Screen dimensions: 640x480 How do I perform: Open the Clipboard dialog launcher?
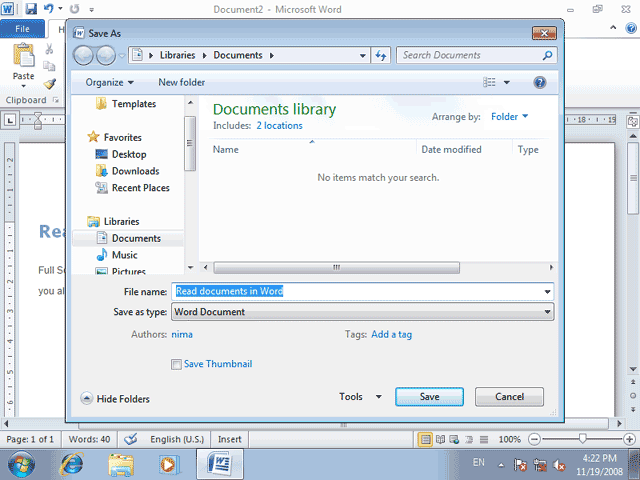coord(56,100)
